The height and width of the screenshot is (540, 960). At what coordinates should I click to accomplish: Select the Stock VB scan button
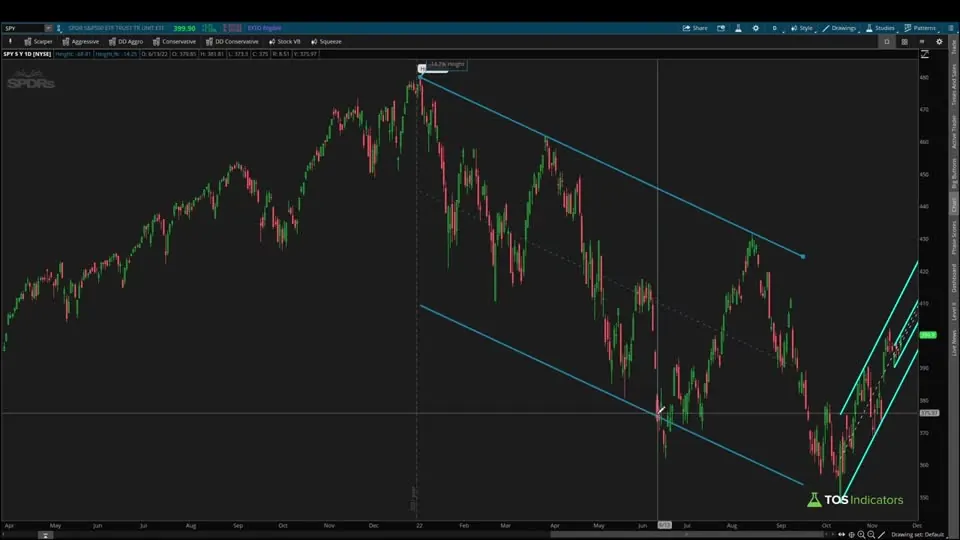coord(285,42)
